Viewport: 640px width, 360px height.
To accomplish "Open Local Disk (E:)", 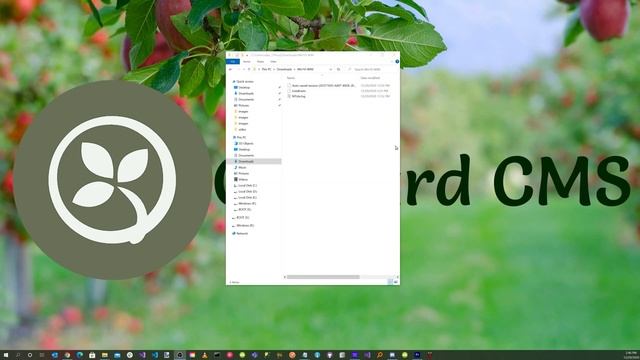I will click(247, 198).
